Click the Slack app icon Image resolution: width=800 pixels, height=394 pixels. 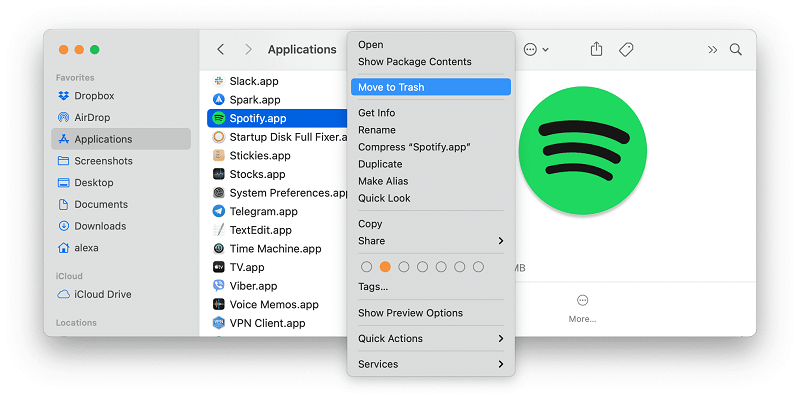[219, 81]
